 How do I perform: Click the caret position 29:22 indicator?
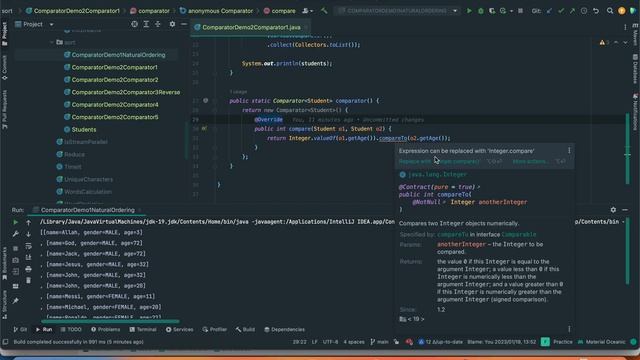pyautogui.click(x=300, y=342)
